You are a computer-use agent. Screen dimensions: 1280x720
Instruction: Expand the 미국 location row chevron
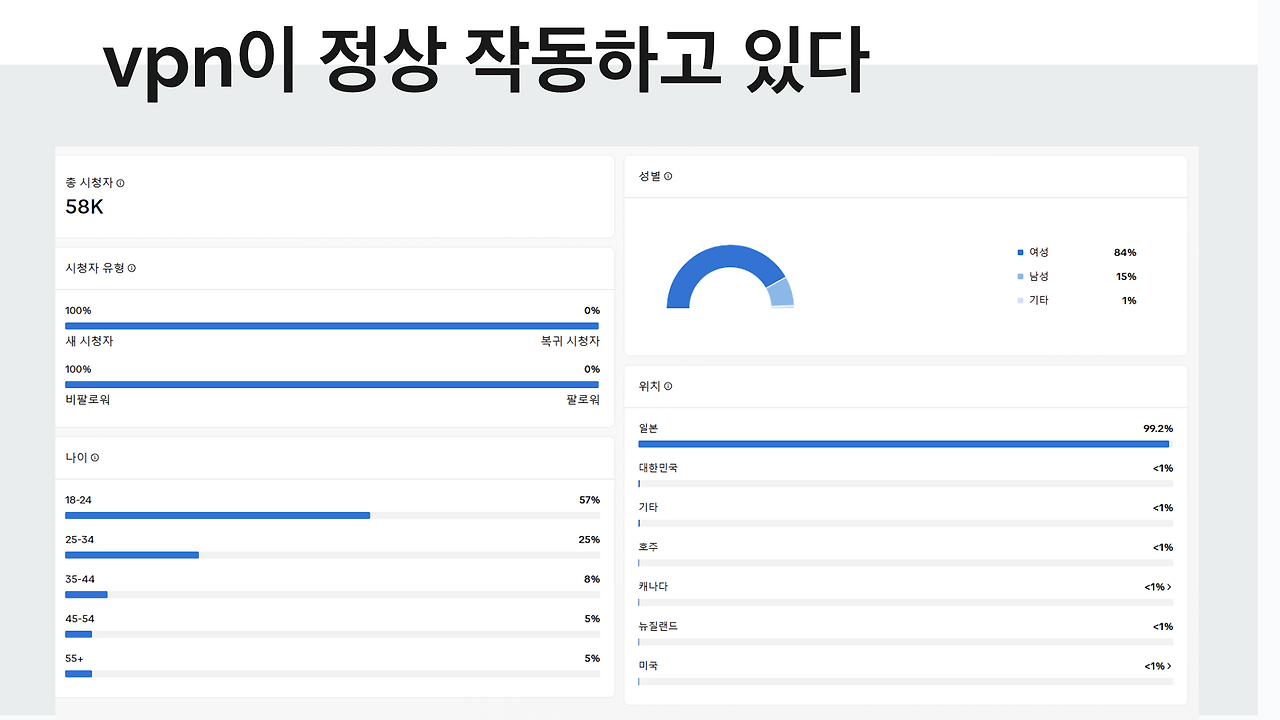[x=1169, y=666]
